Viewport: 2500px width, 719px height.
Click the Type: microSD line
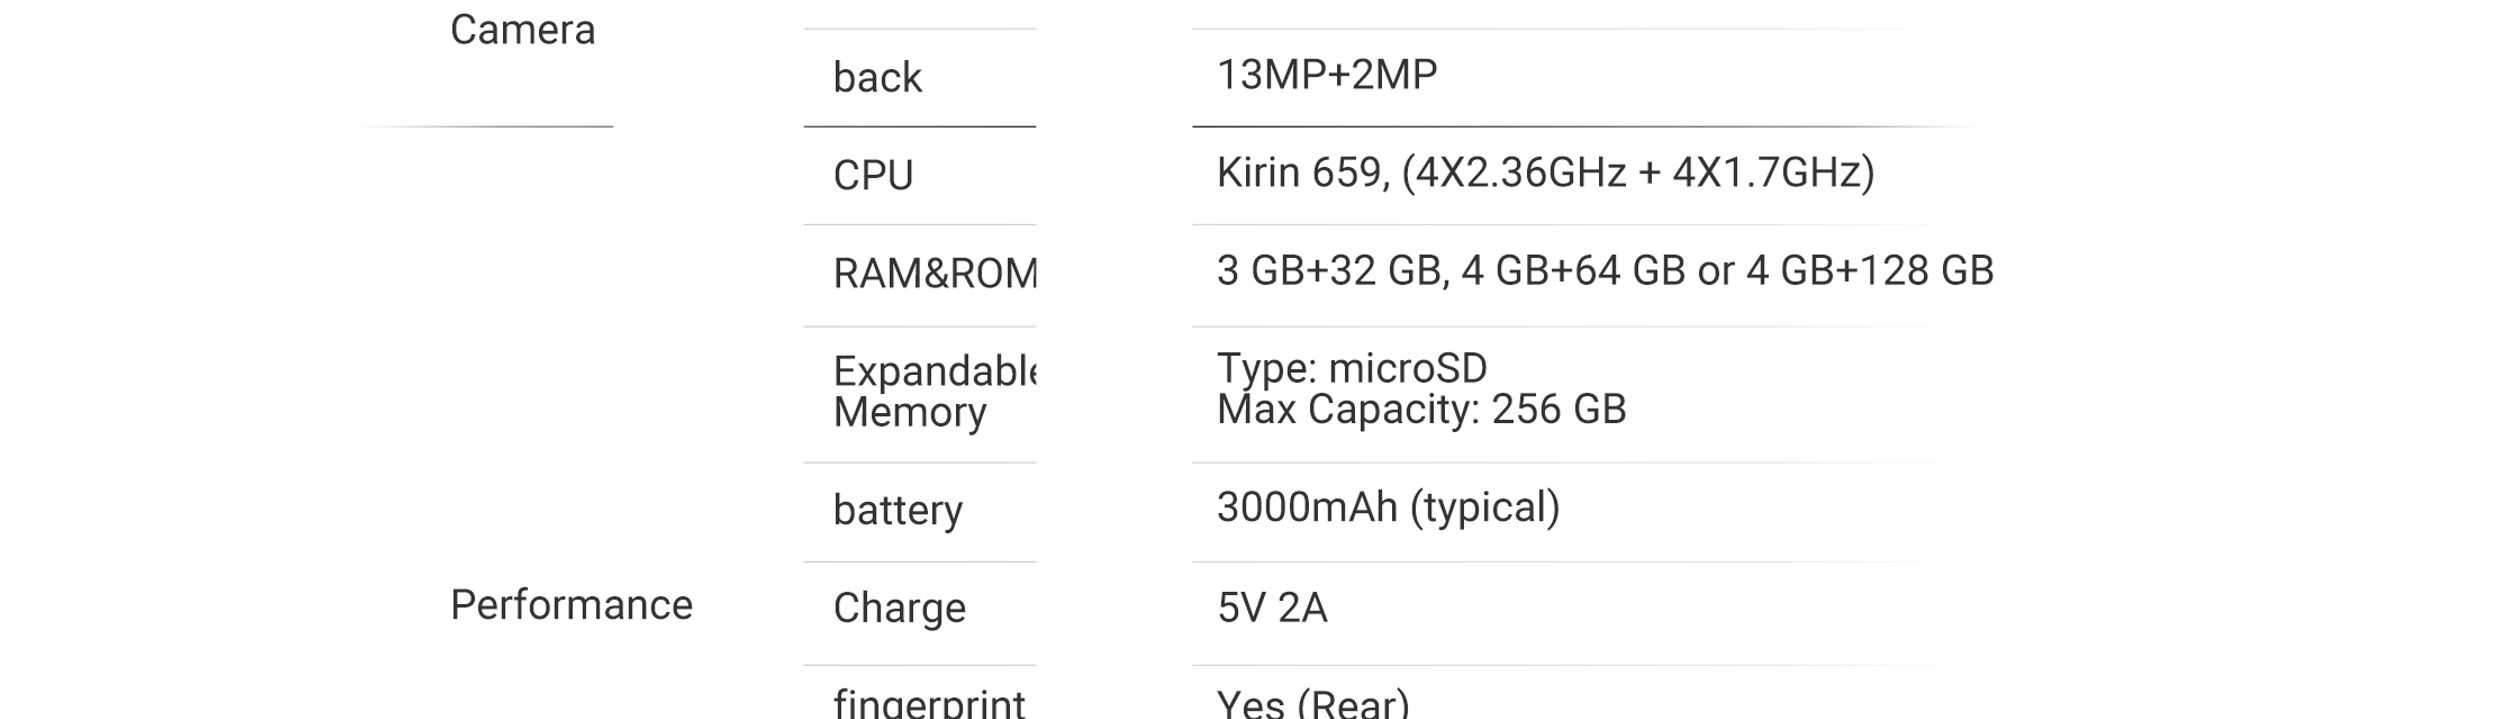click(x=1352, y=368)
